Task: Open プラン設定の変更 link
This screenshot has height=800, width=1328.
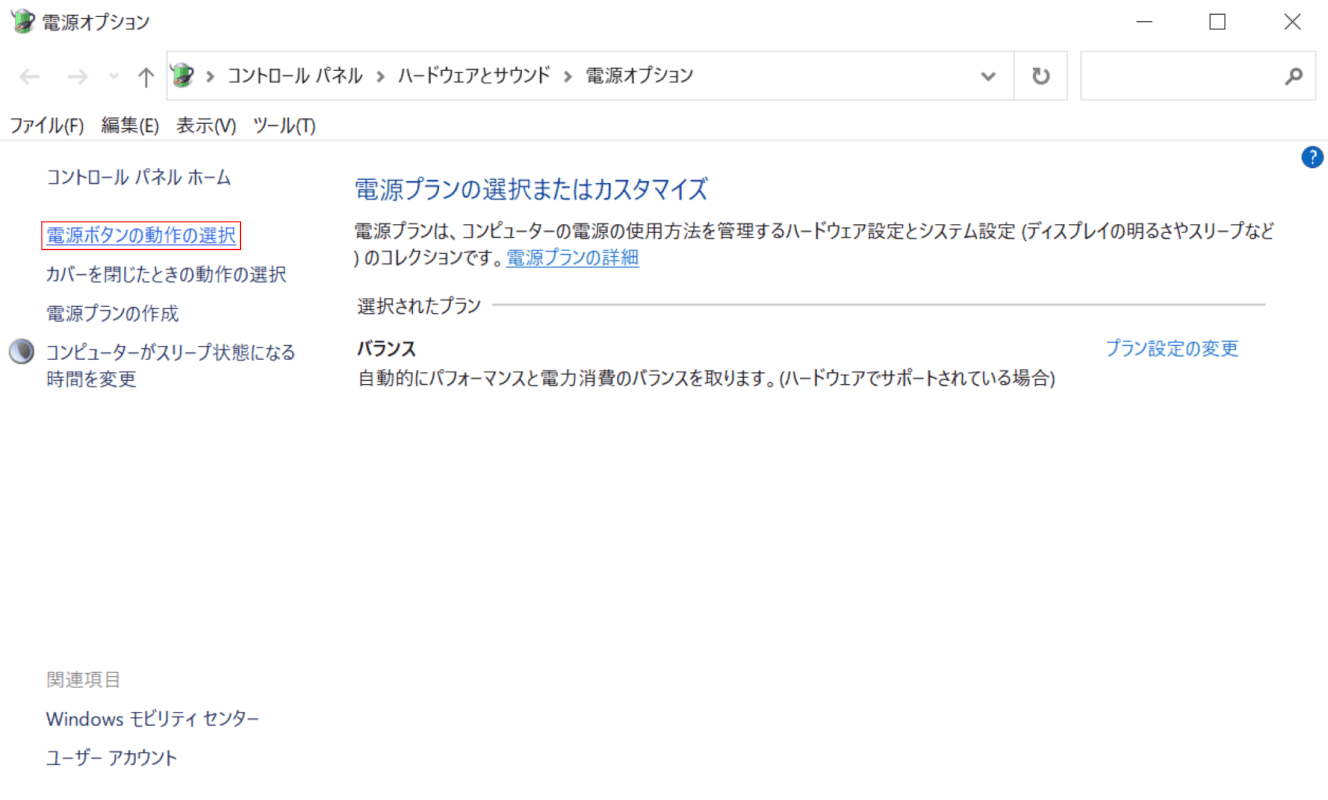Action: click(1172, 348)
